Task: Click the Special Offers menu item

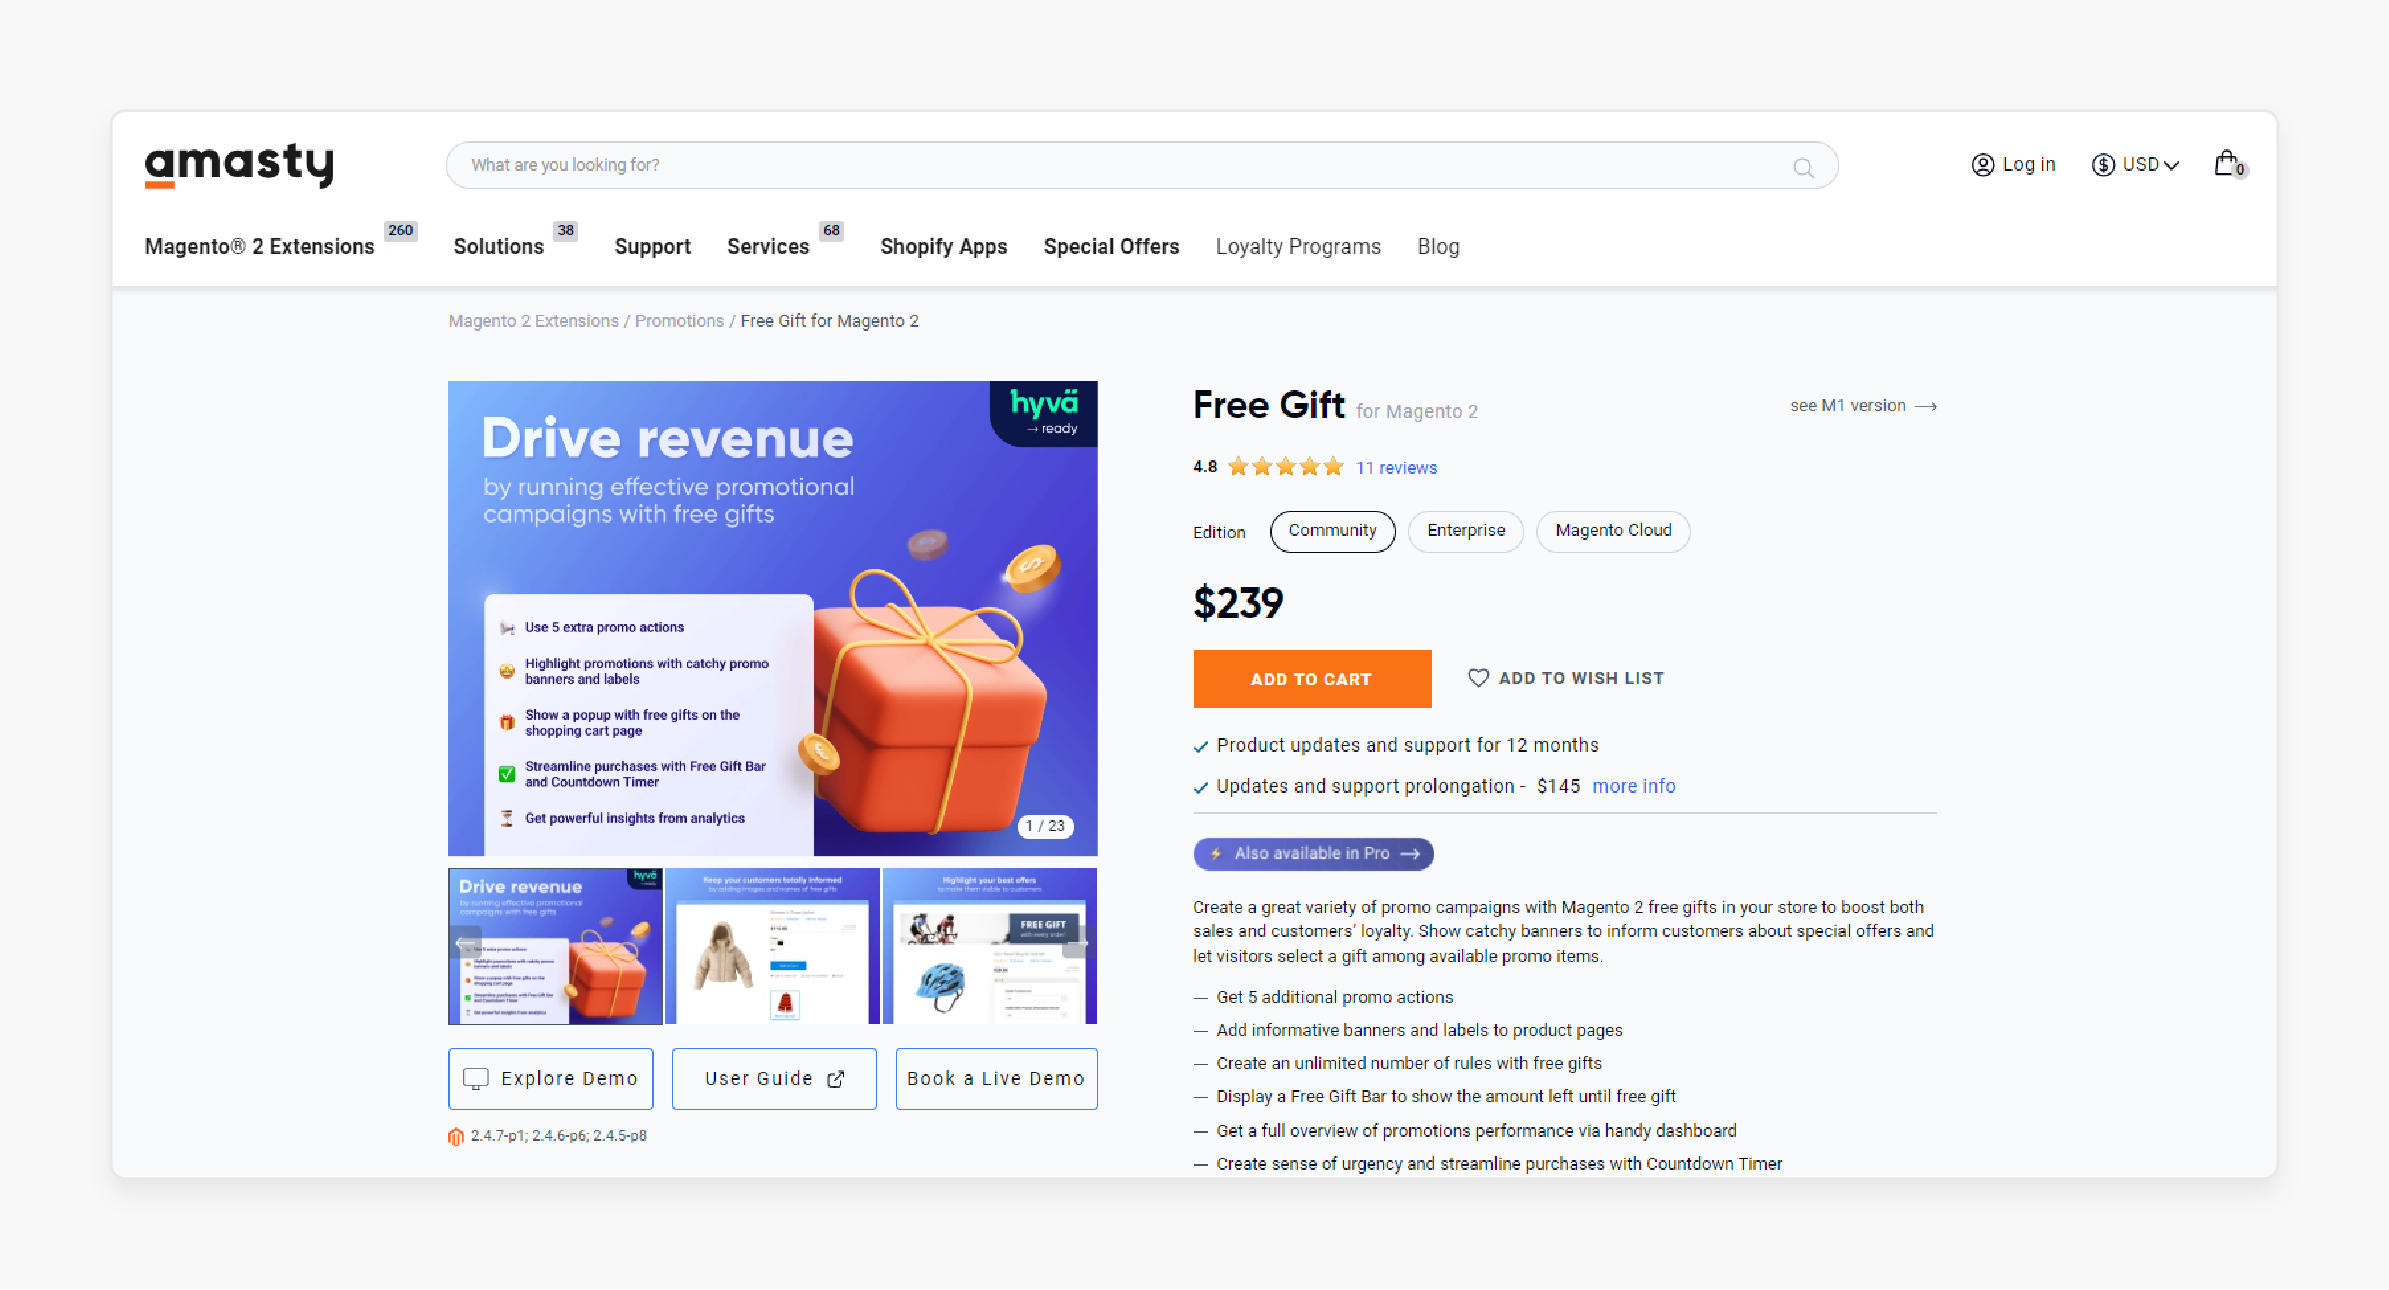Action: pos(1109,246)
